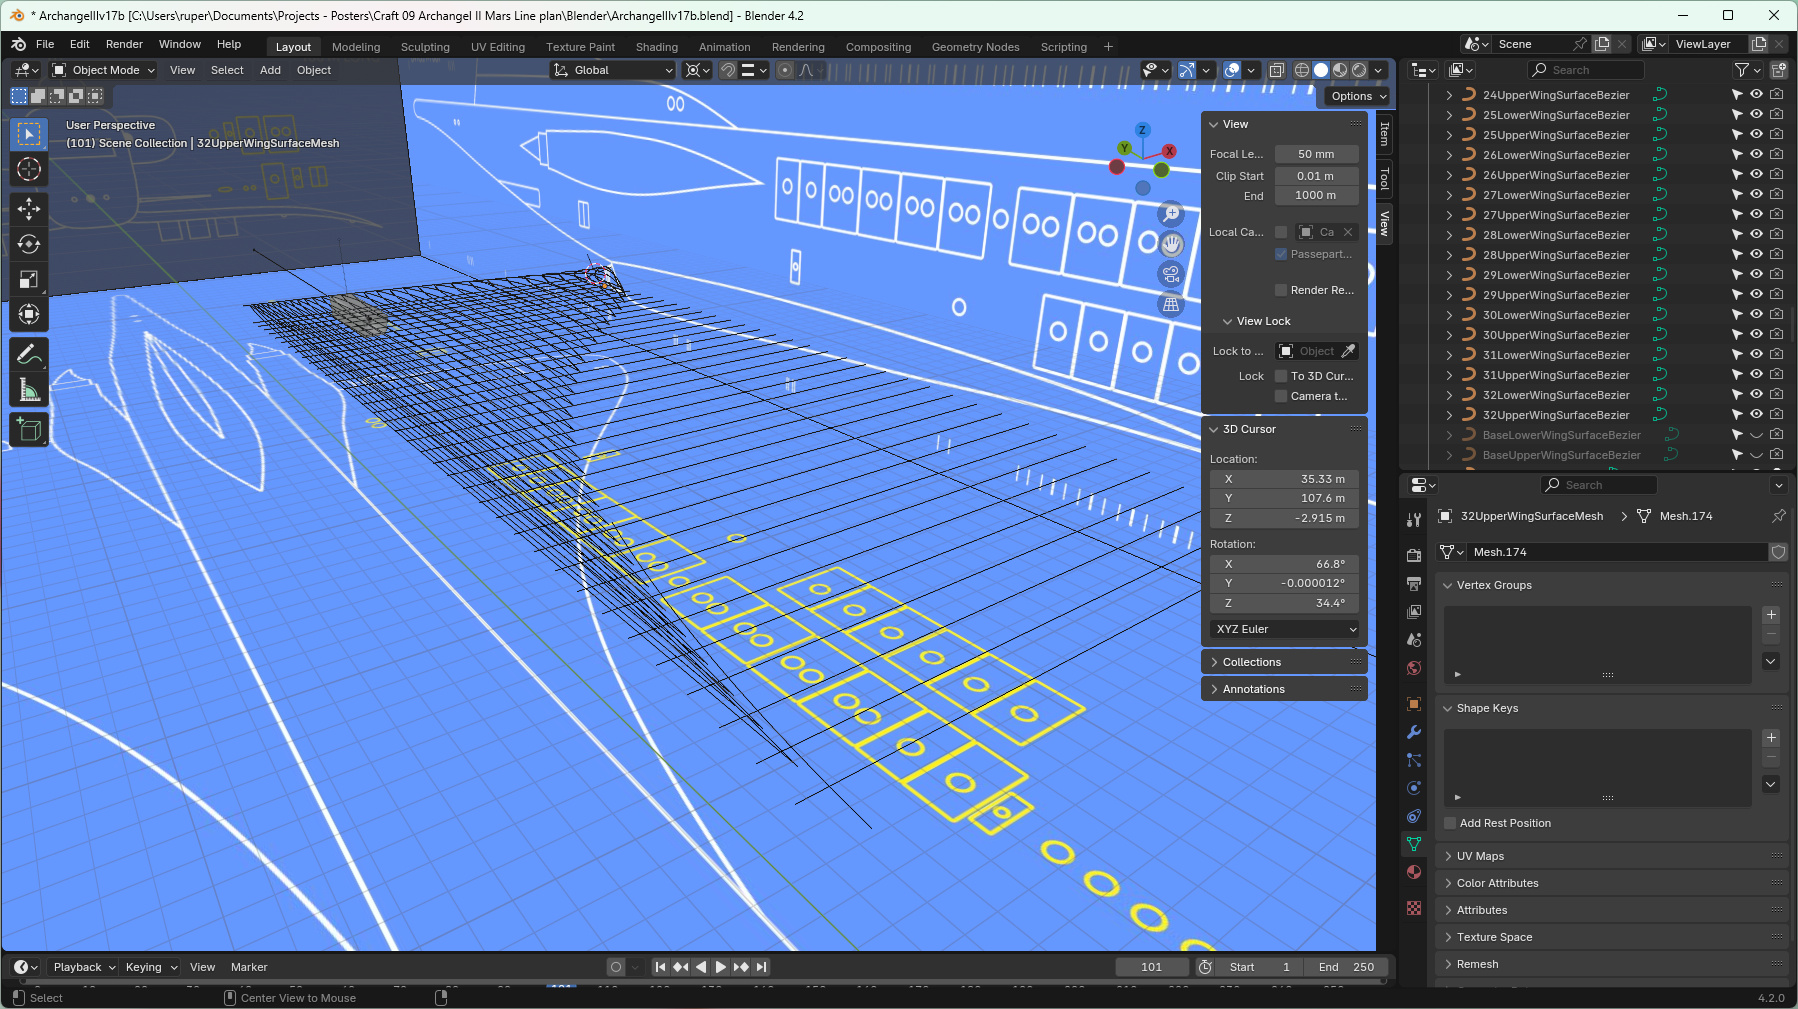
Task: Open Physics properties tab
Action: pyautogui.click(x=1414, y=788)
